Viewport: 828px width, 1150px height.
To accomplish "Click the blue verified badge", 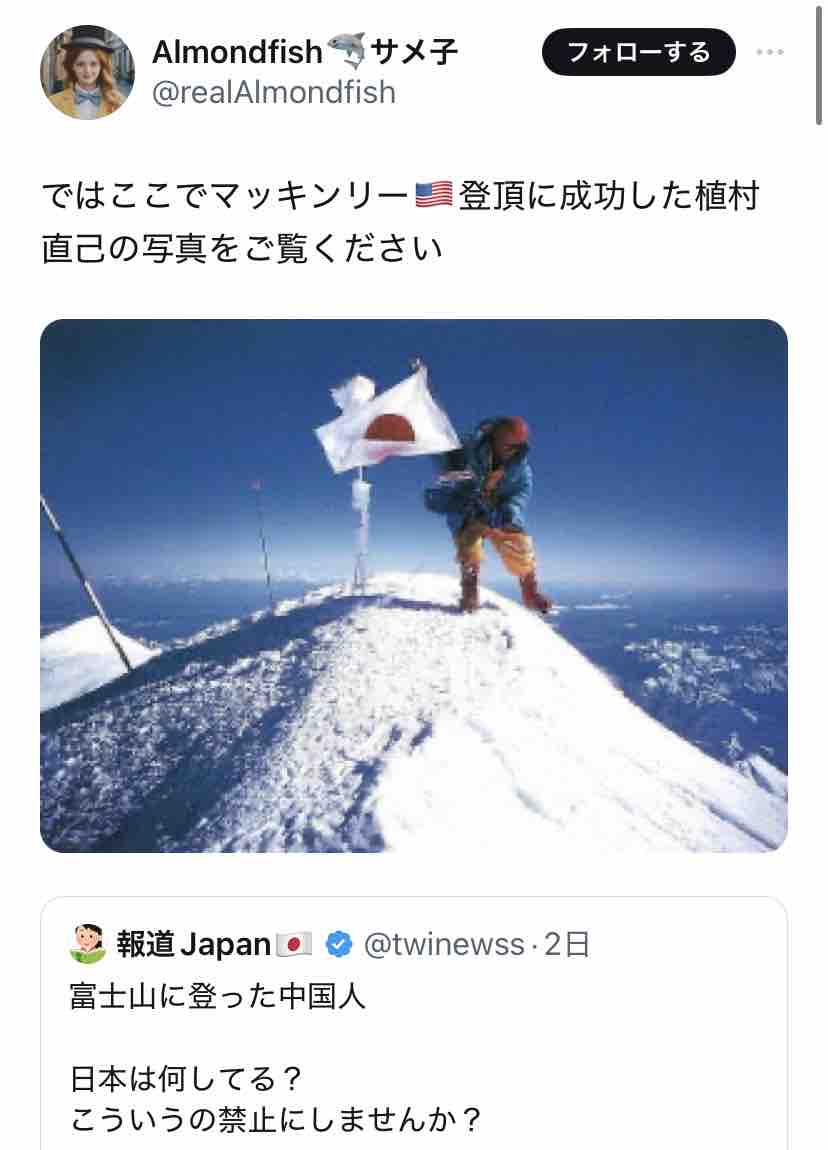I will pos(338,944).
